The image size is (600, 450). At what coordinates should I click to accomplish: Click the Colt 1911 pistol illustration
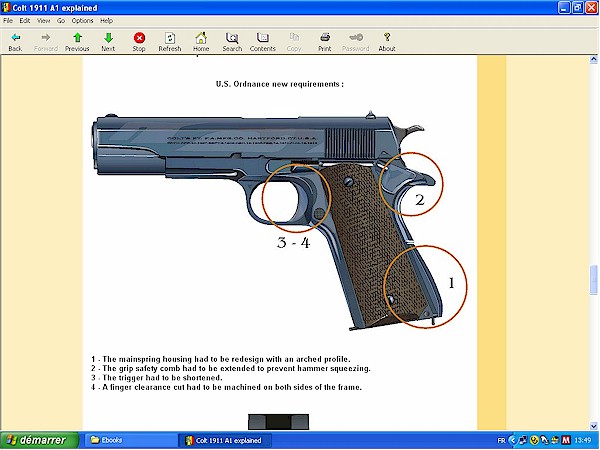click(279, 220)
